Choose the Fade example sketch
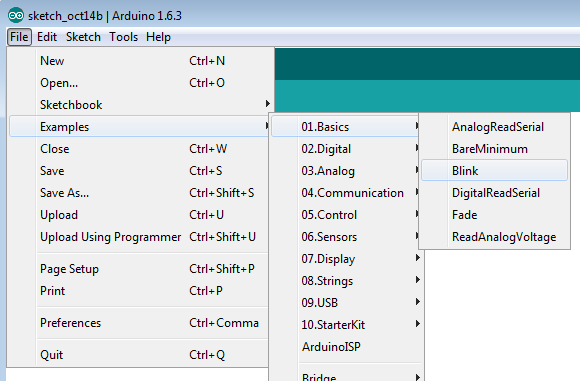580x381 pixels. tap(494, 215)
